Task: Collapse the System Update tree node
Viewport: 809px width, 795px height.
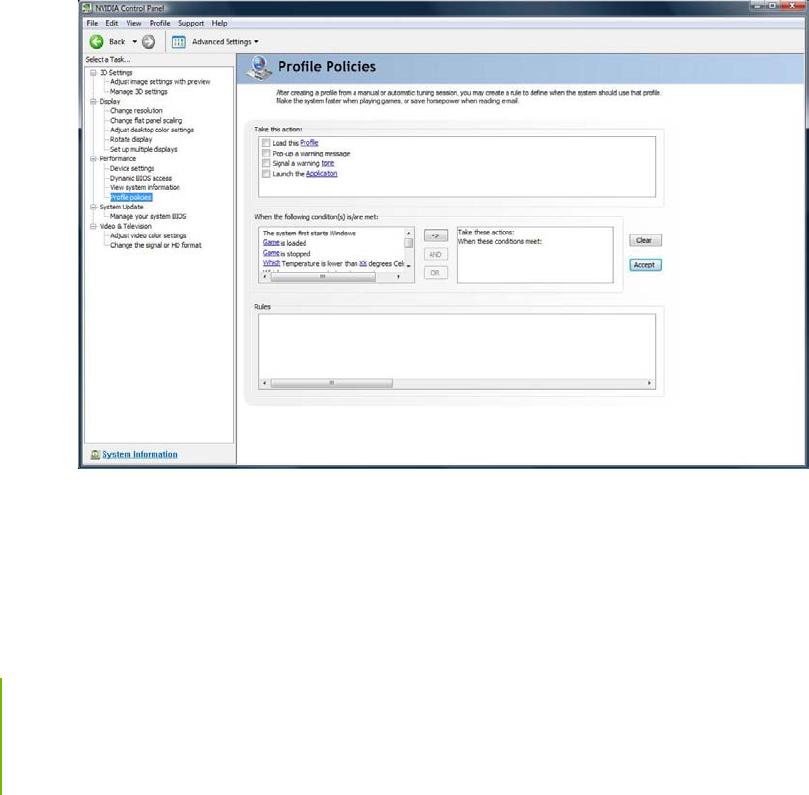Action: point(93,207)
